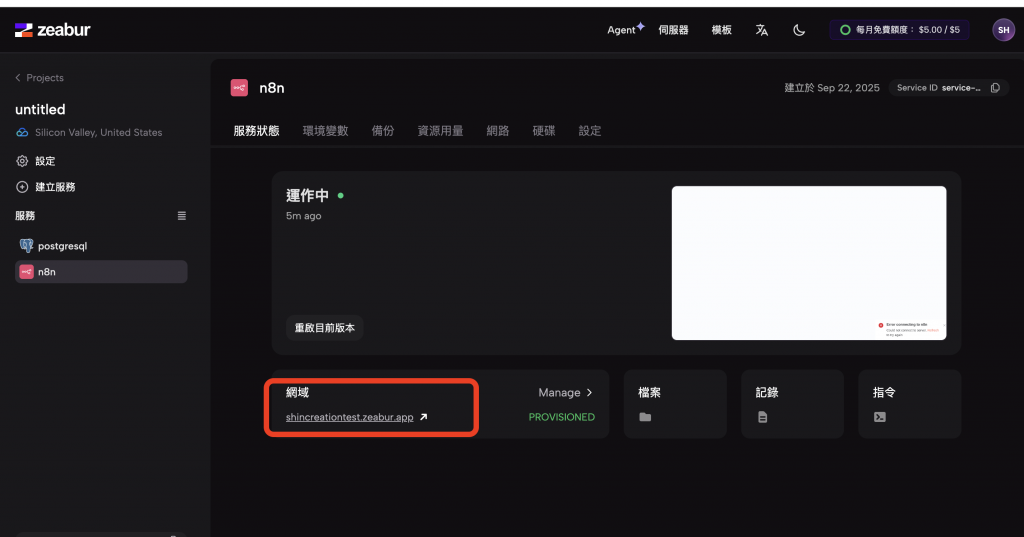Click the Zeabur logo
Screen dimensions: 1024x537
(x=52, y=29)
